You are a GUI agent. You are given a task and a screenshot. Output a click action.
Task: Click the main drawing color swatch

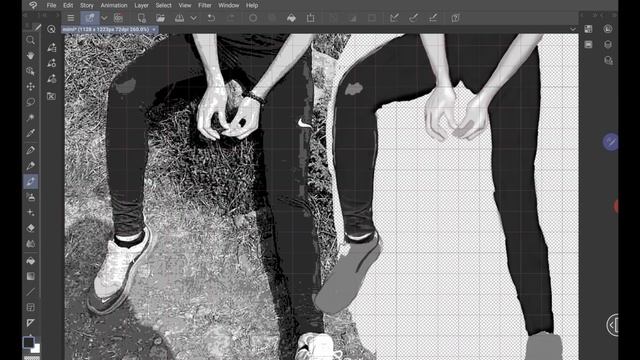(28, 342)
